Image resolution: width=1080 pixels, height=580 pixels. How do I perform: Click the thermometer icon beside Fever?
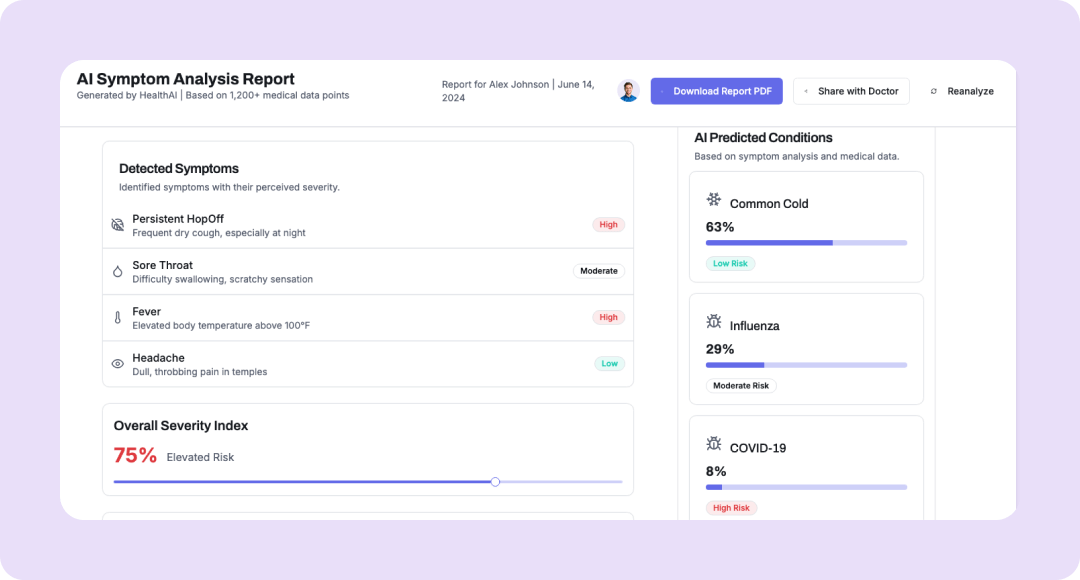click(117, 318)
